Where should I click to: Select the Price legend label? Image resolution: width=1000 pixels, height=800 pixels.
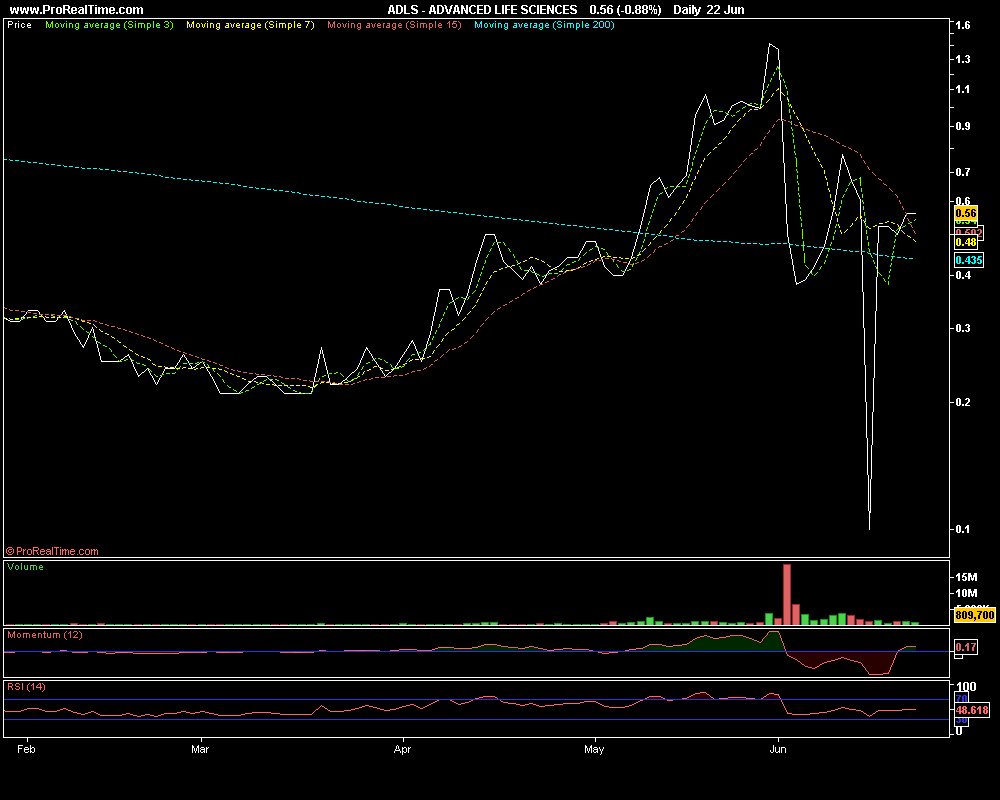[19, 25]
